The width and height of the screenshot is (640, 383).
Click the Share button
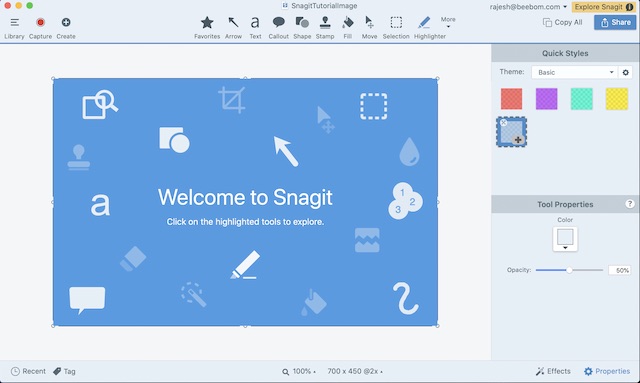point(615,22)
